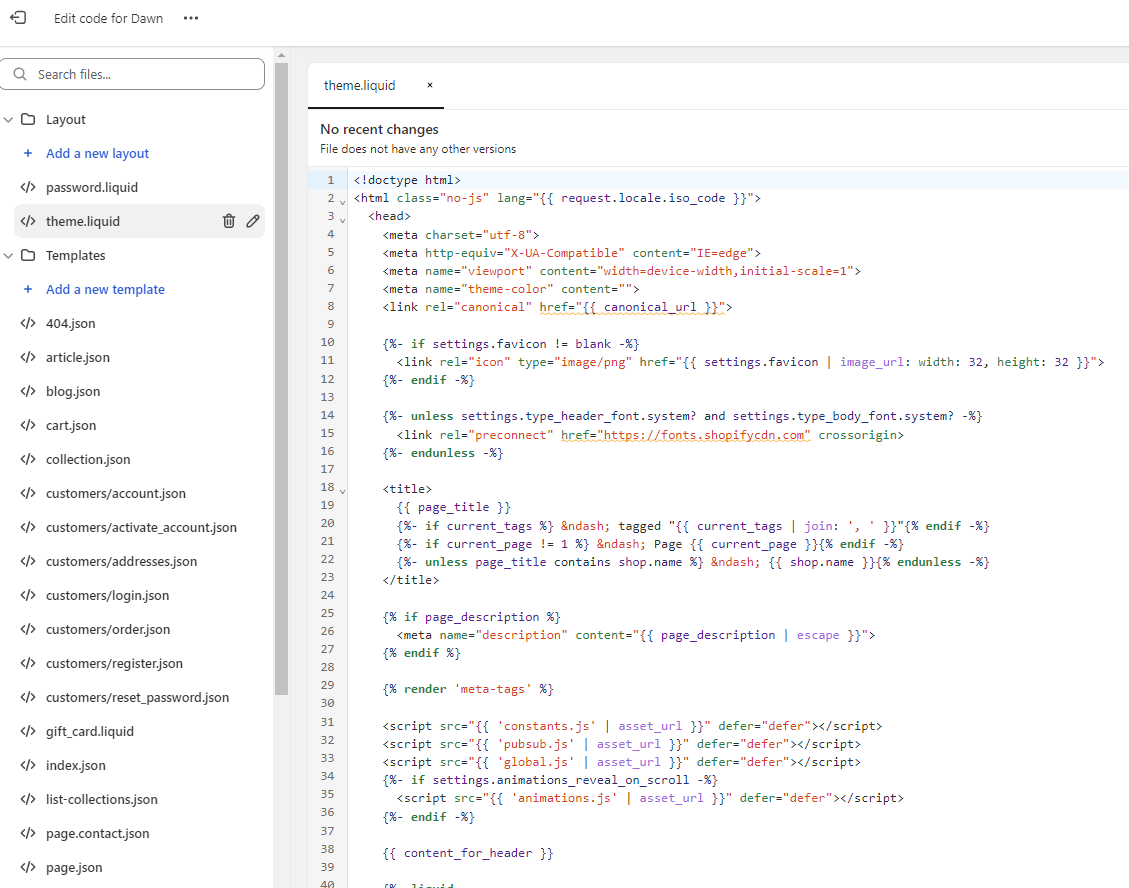Click the code icon beside gift_card.liquid
The image size is (1129, 888).
[x=28, y=731]
